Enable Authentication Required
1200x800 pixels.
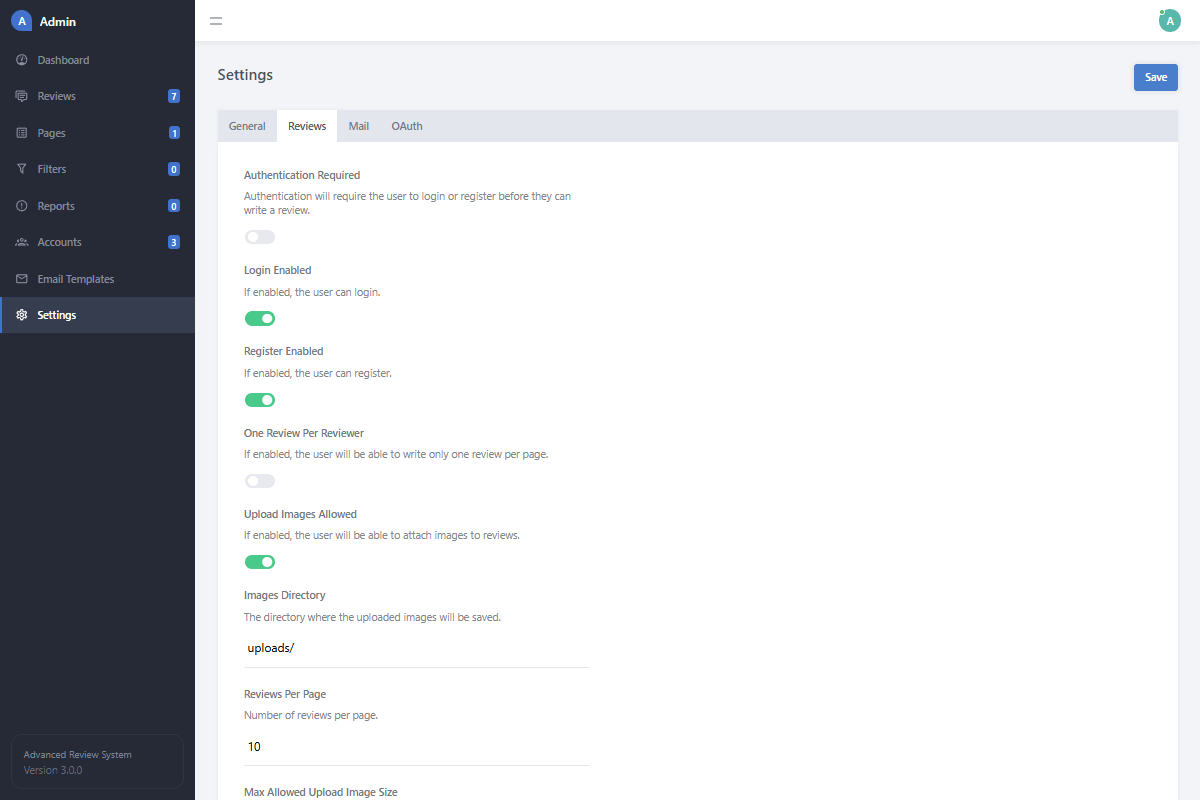point(260,237)
